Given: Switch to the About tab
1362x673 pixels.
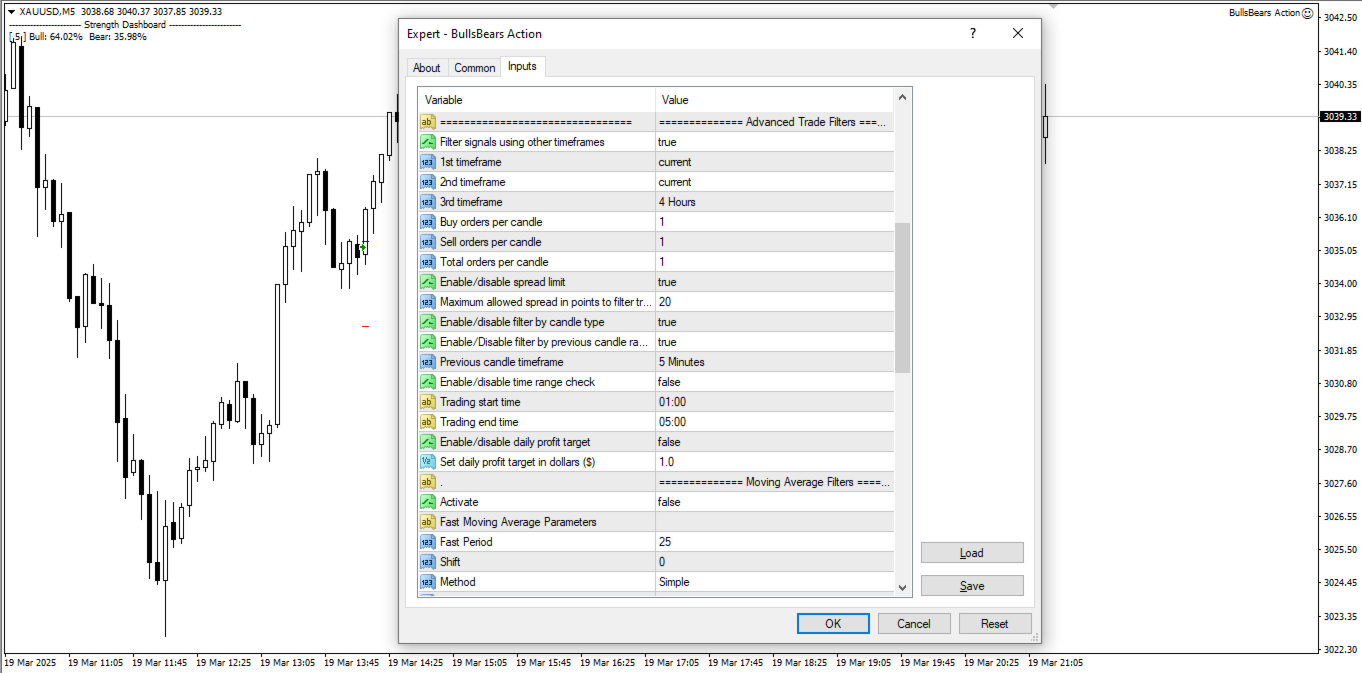Looking at the screenshot, I should [x=426, y=68].
